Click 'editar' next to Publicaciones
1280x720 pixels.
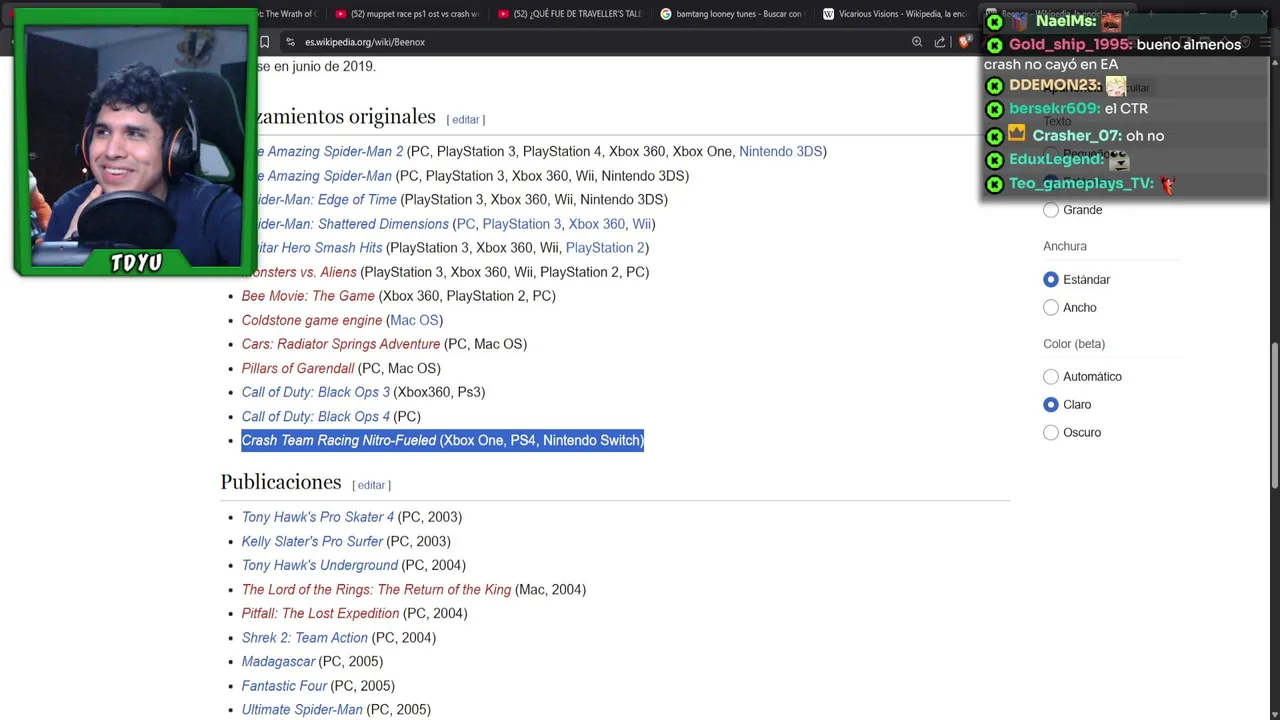371,485
